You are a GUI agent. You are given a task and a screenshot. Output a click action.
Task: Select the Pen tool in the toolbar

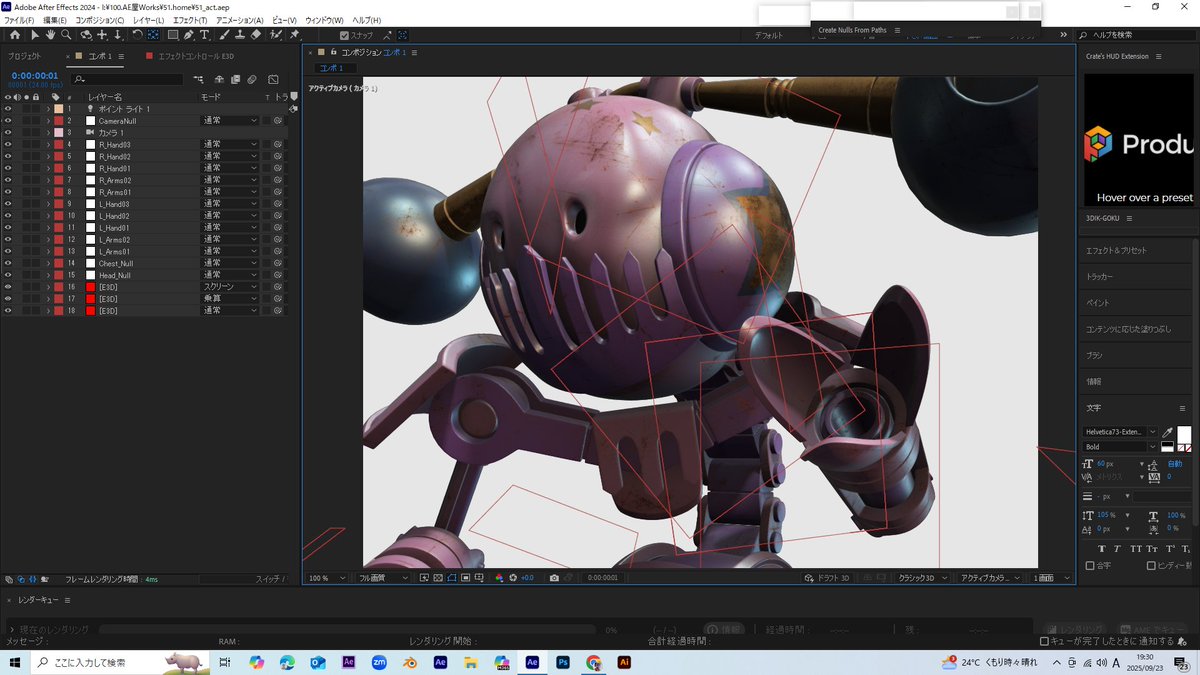(189, 34)
